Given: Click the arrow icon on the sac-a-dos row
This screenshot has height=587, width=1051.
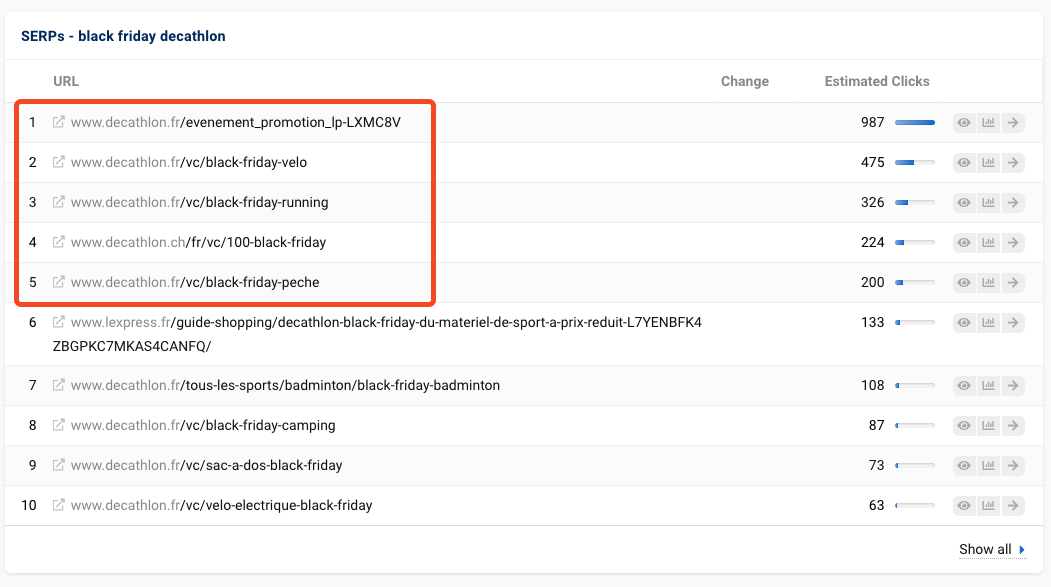Looking at the screenshot, I should tap(1013, 466).
